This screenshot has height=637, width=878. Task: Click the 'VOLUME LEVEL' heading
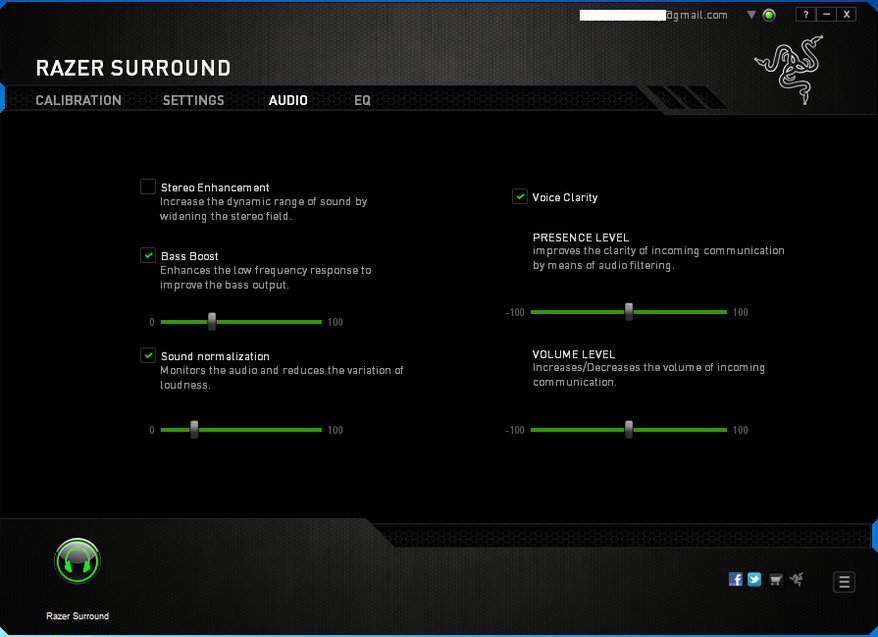(573, 354)
